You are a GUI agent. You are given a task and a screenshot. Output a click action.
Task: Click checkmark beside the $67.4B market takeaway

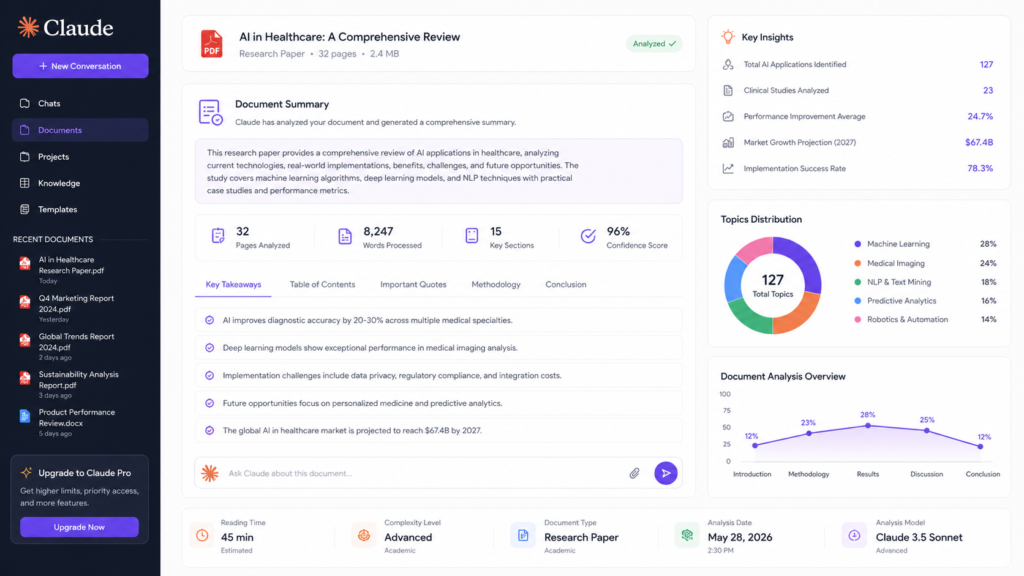click(210, 430)
